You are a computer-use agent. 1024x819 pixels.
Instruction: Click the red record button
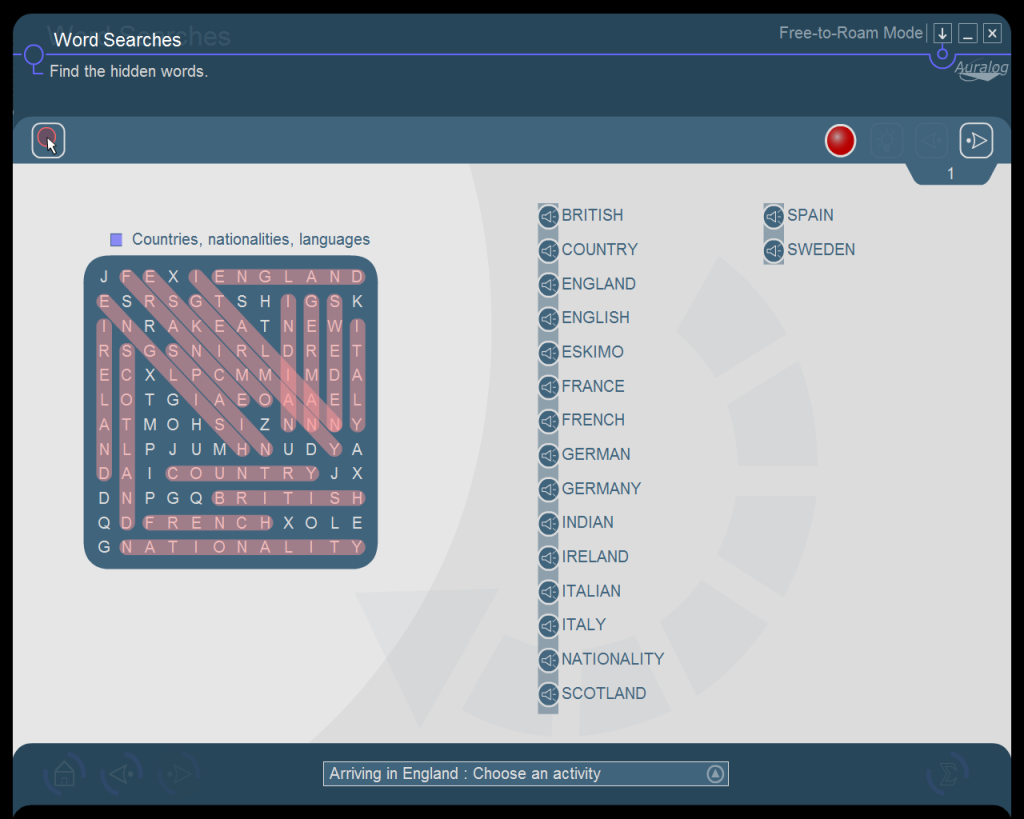(840, 141)
